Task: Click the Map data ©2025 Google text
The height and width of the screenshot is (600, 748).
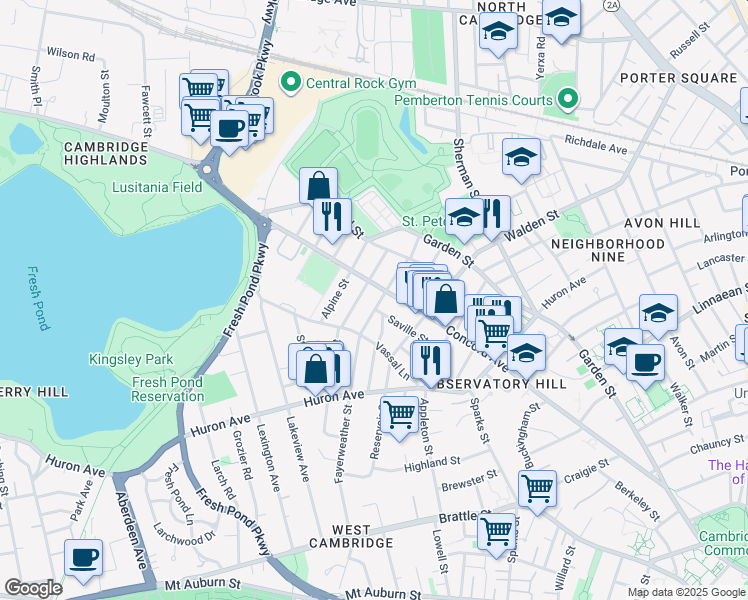Action: click(686, 593)
